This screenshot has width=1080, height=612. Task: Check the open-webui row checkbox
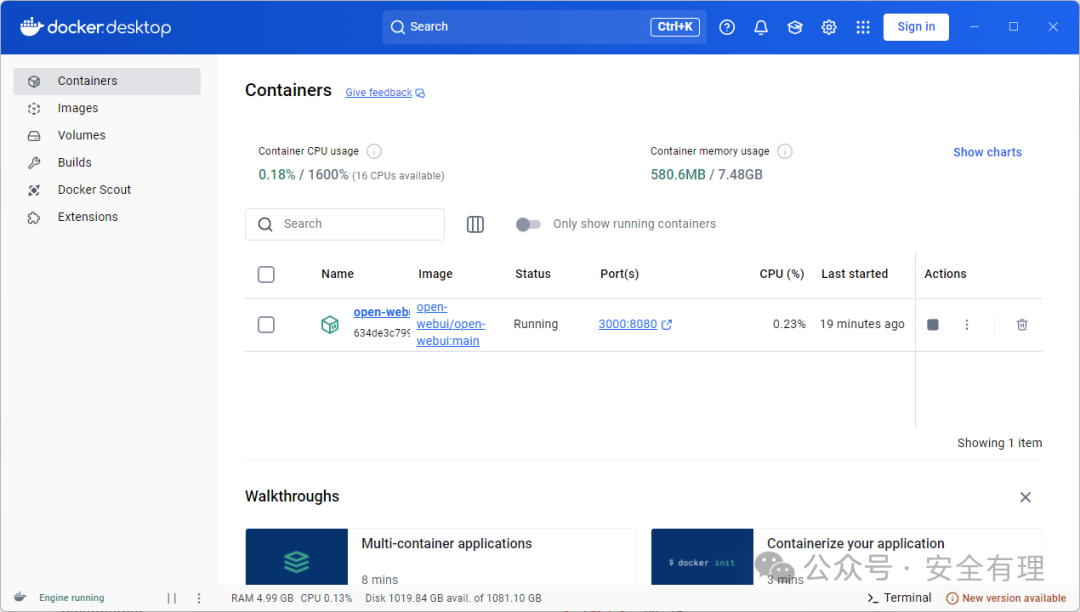tap(266, 324)
